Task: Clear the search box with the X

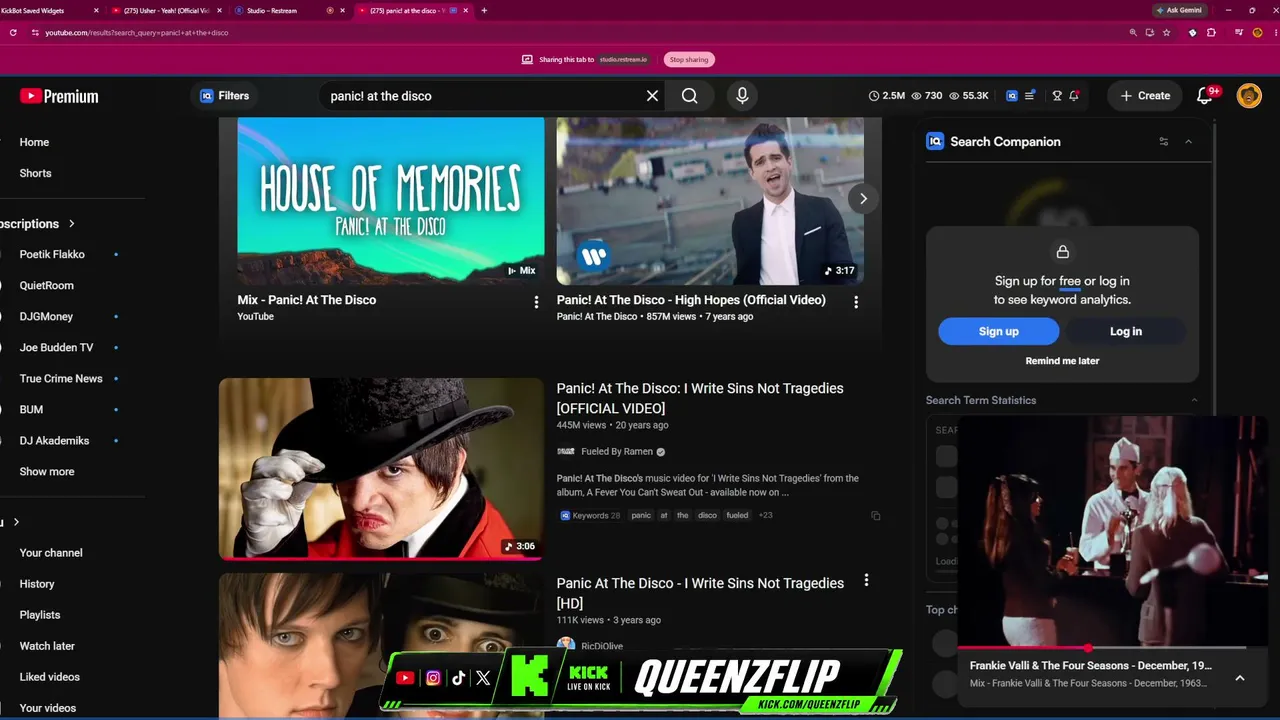Action: tap(652, 96)
